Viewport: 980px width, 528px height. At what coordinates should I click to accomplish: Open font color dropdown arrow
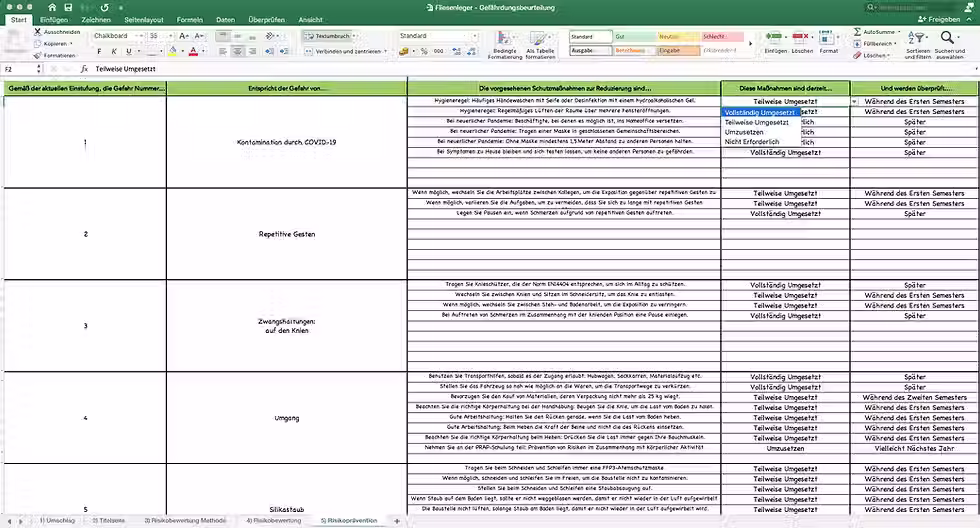coord(203,51)
